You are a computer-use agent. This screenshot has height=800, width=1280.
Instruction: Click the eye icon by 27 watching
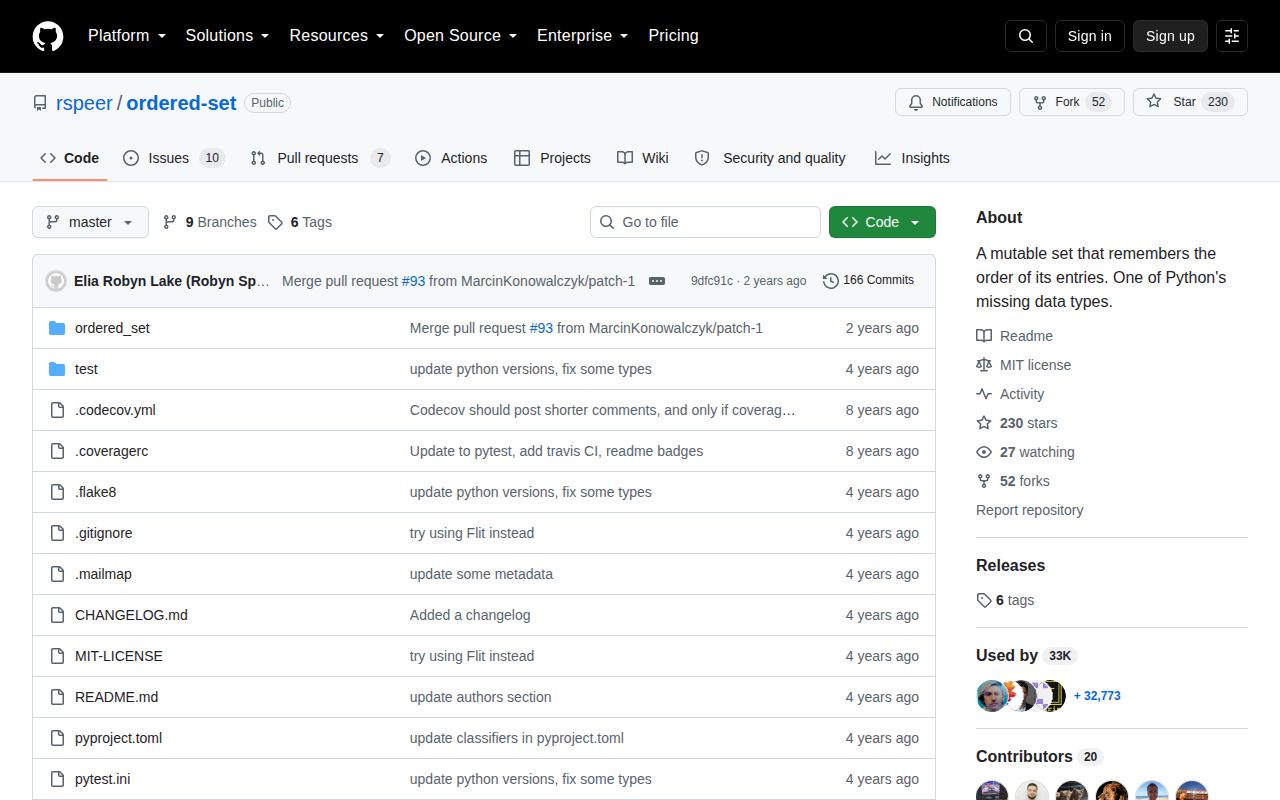point(984,452)
